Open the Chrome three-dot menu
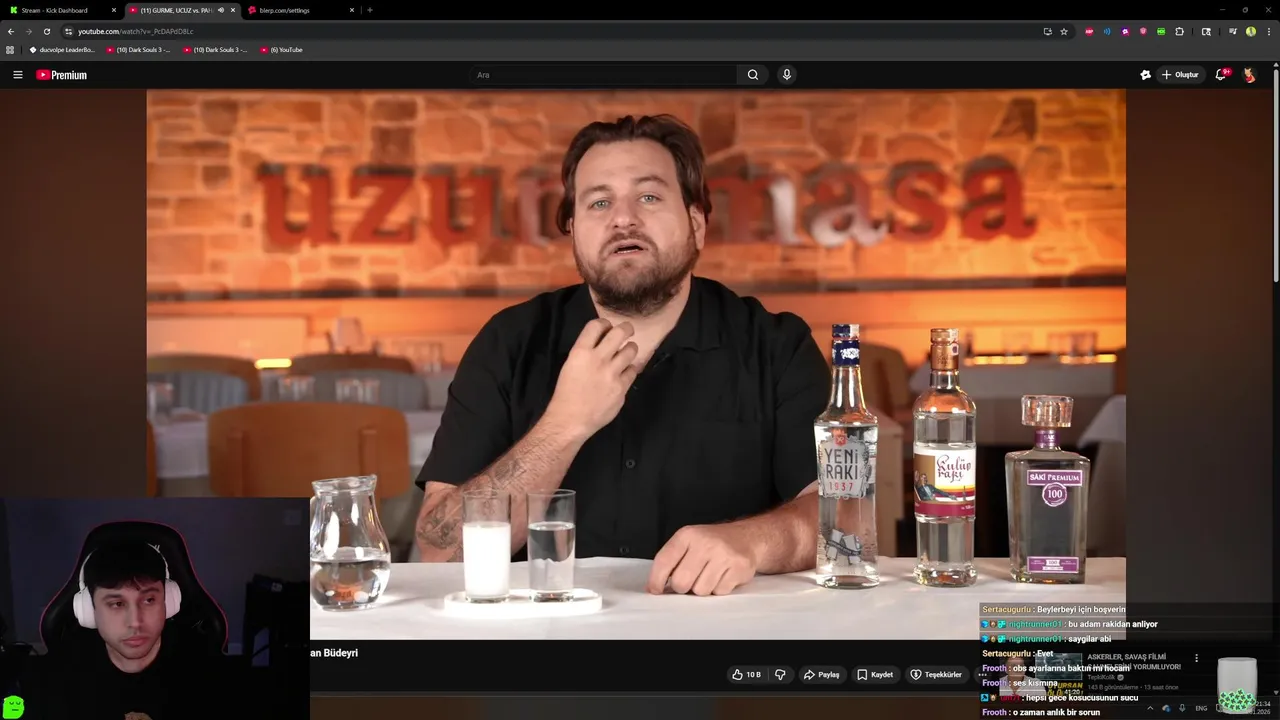 (1268, 31)
